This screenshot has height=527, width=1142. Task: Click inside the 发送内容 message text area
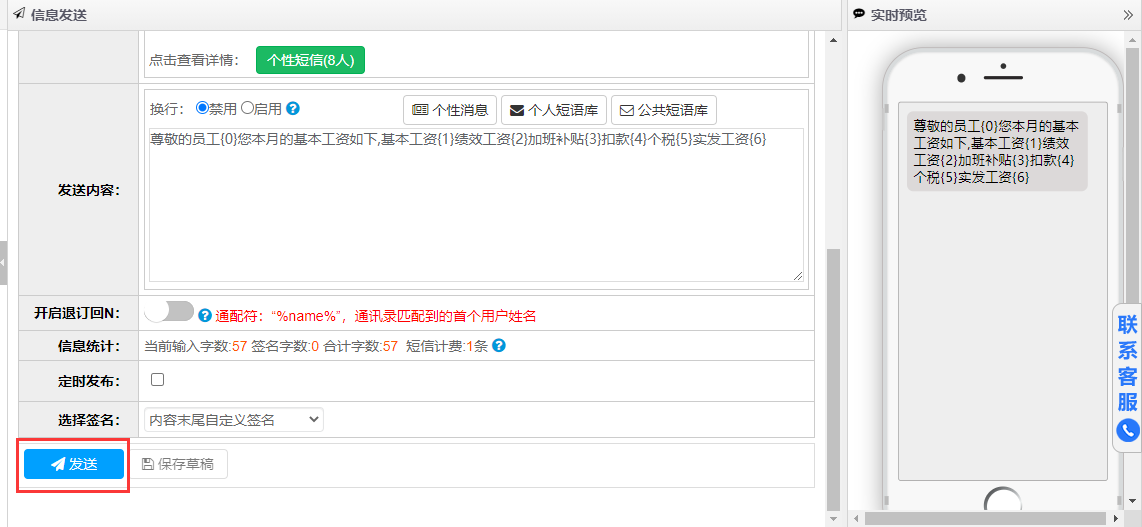click(475, 210)
